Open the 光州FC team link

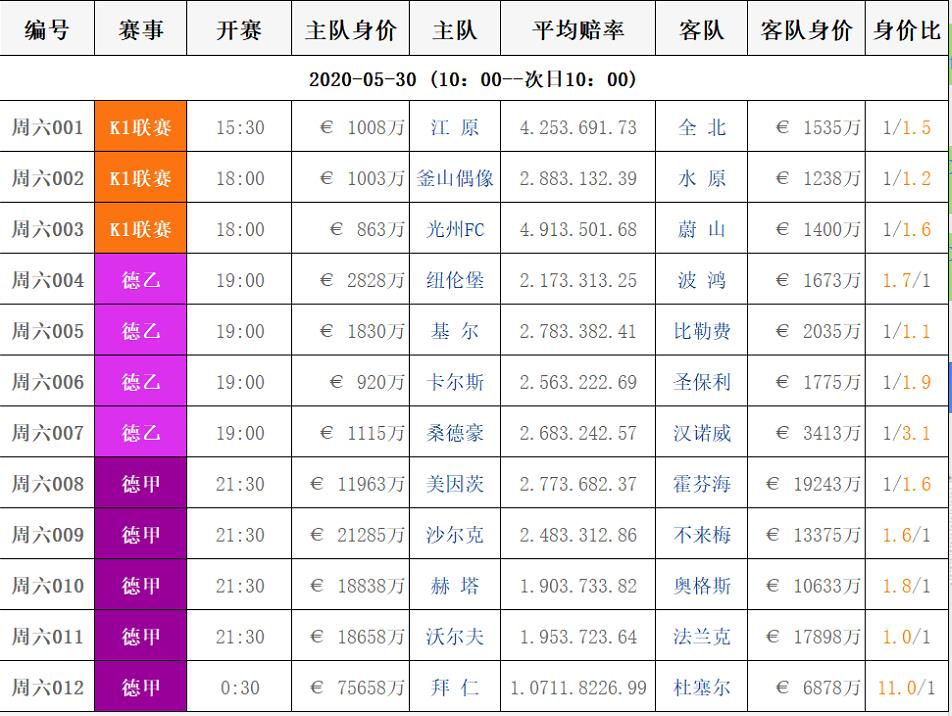click(455, 230)
